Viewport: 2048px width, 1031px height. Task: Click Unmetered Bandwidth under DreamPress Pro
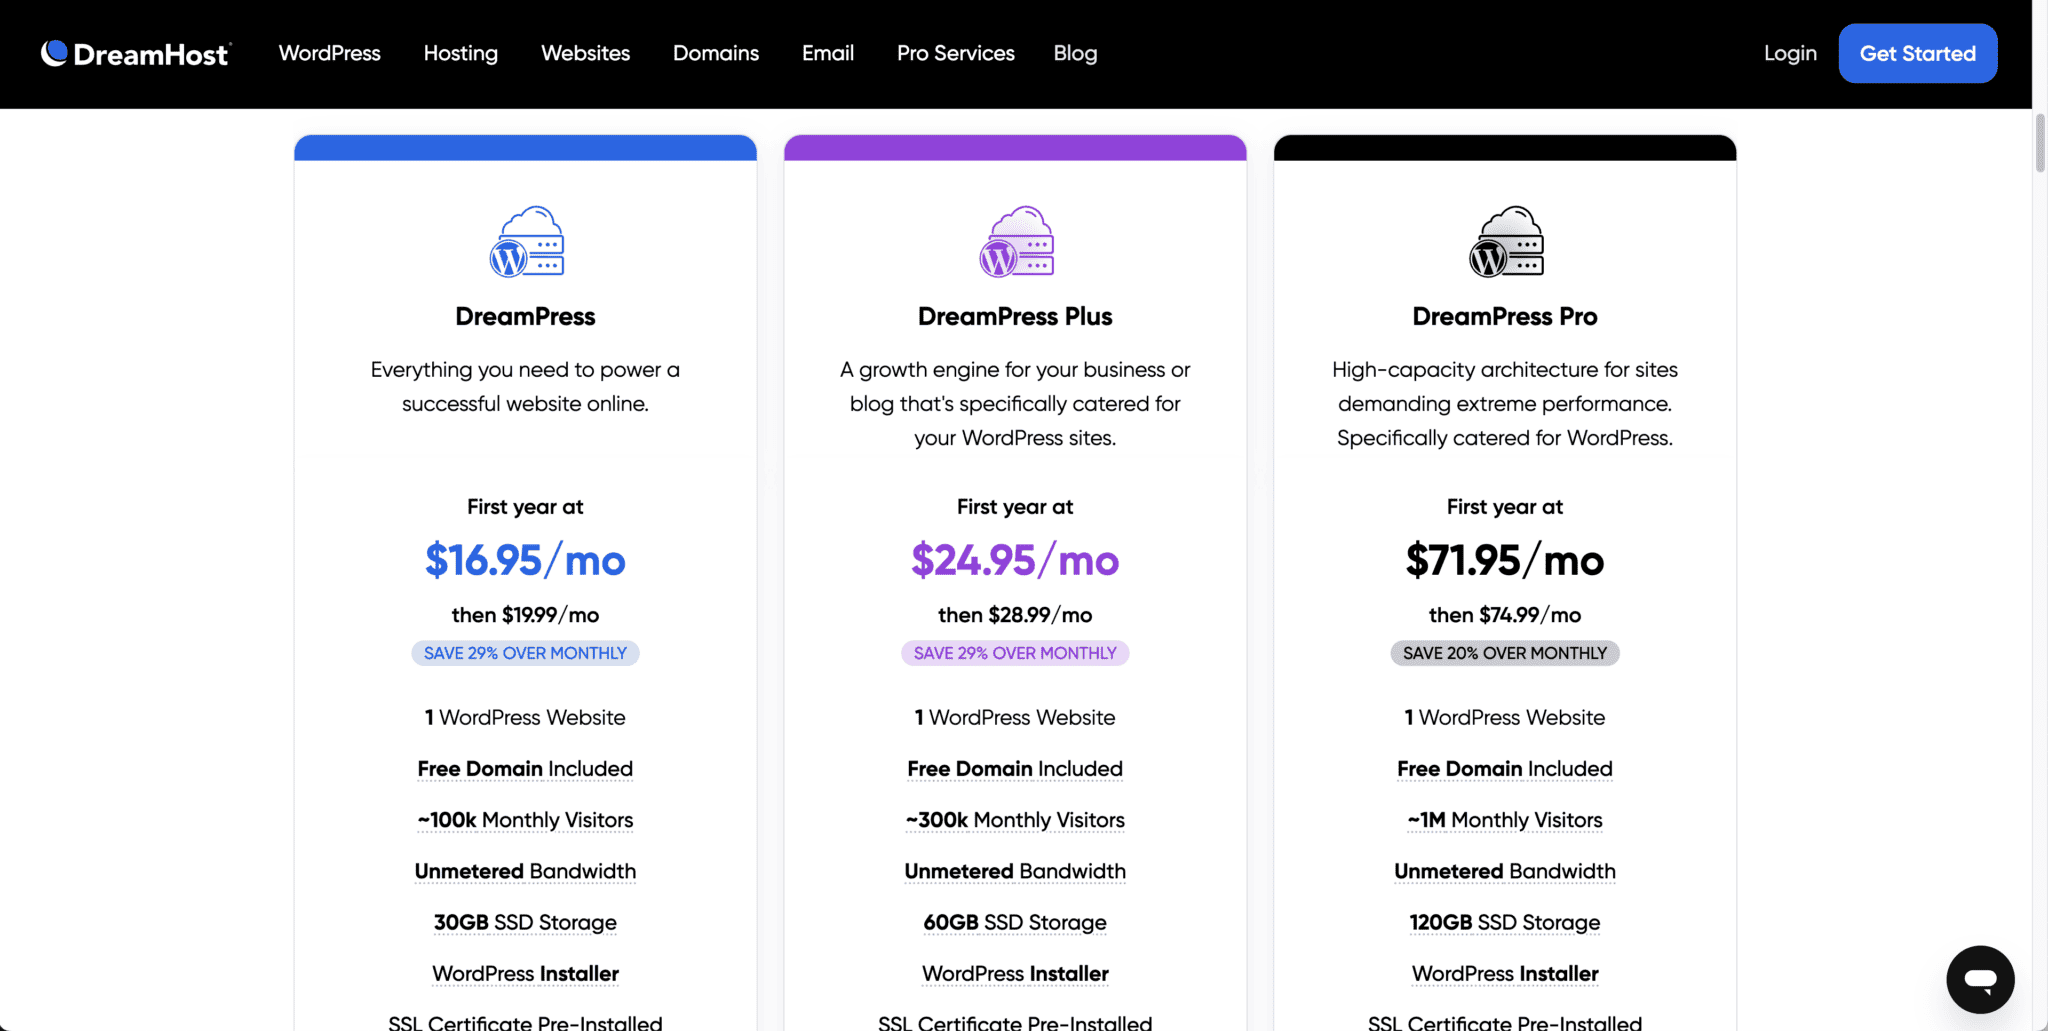(x=1505, y=871)
